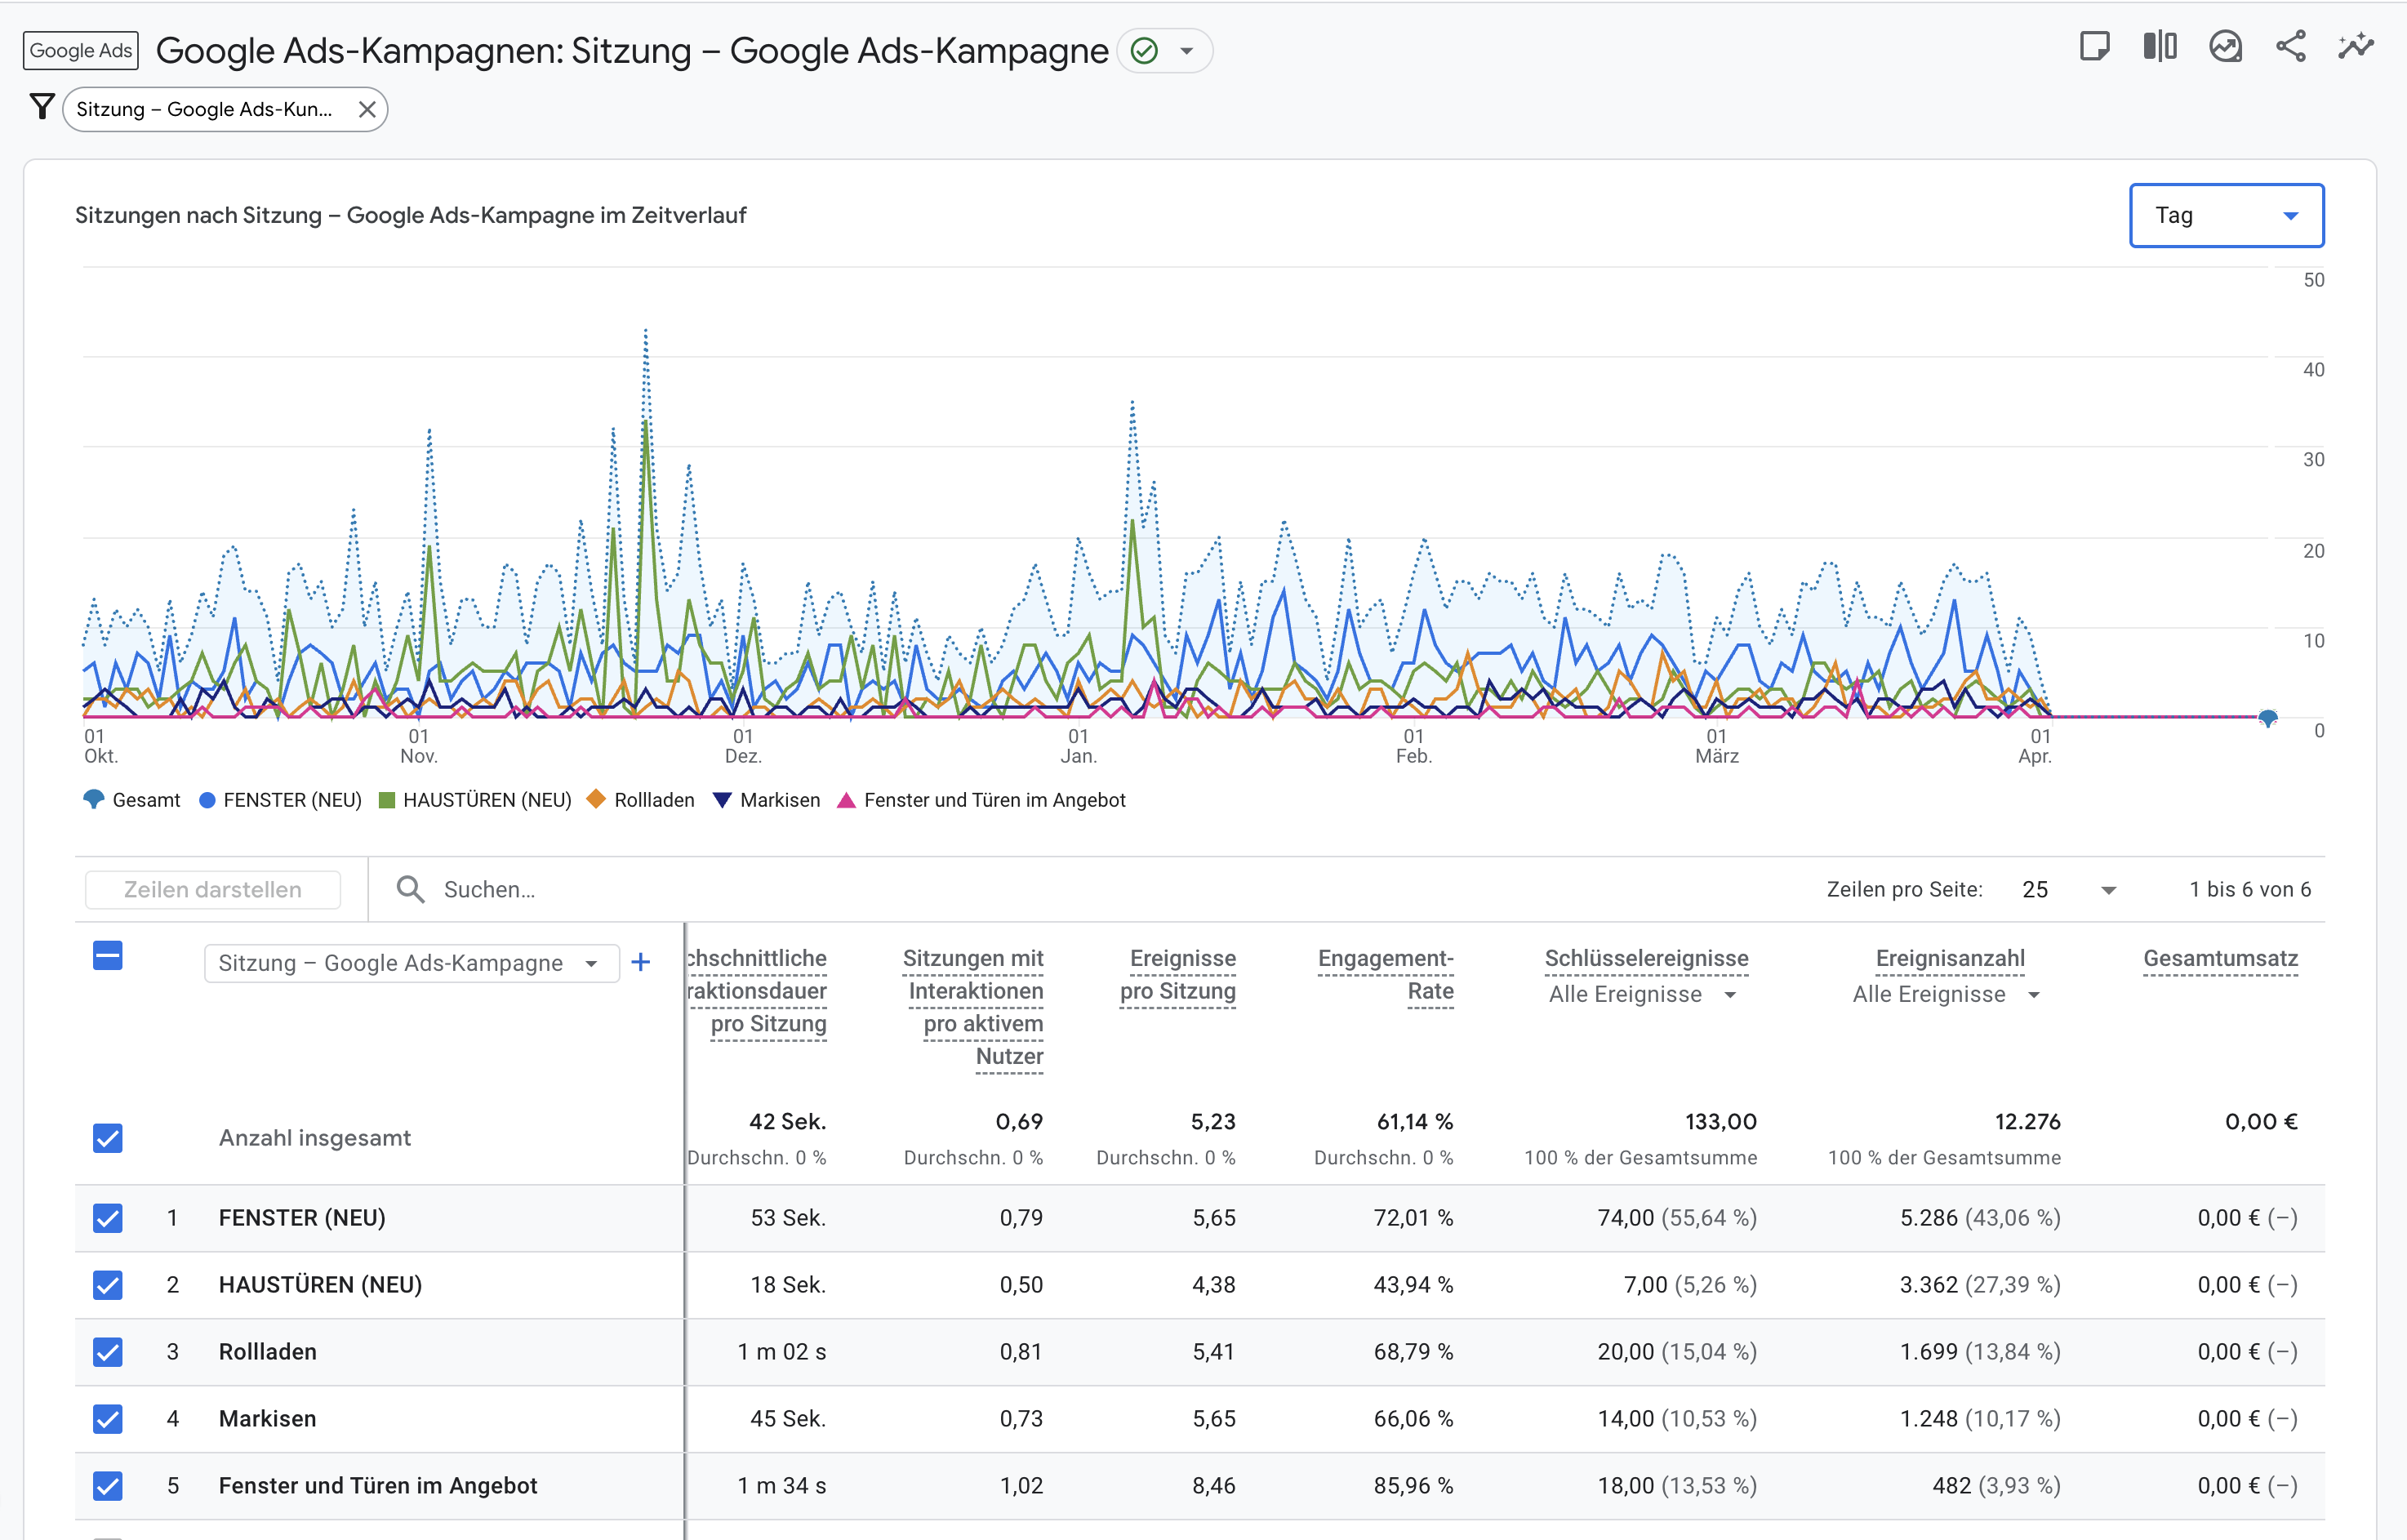This screenshot has height=1540, width=2407.
Task: Open Insights with the sparkle trend icon
Action: tap(2356, 46)
